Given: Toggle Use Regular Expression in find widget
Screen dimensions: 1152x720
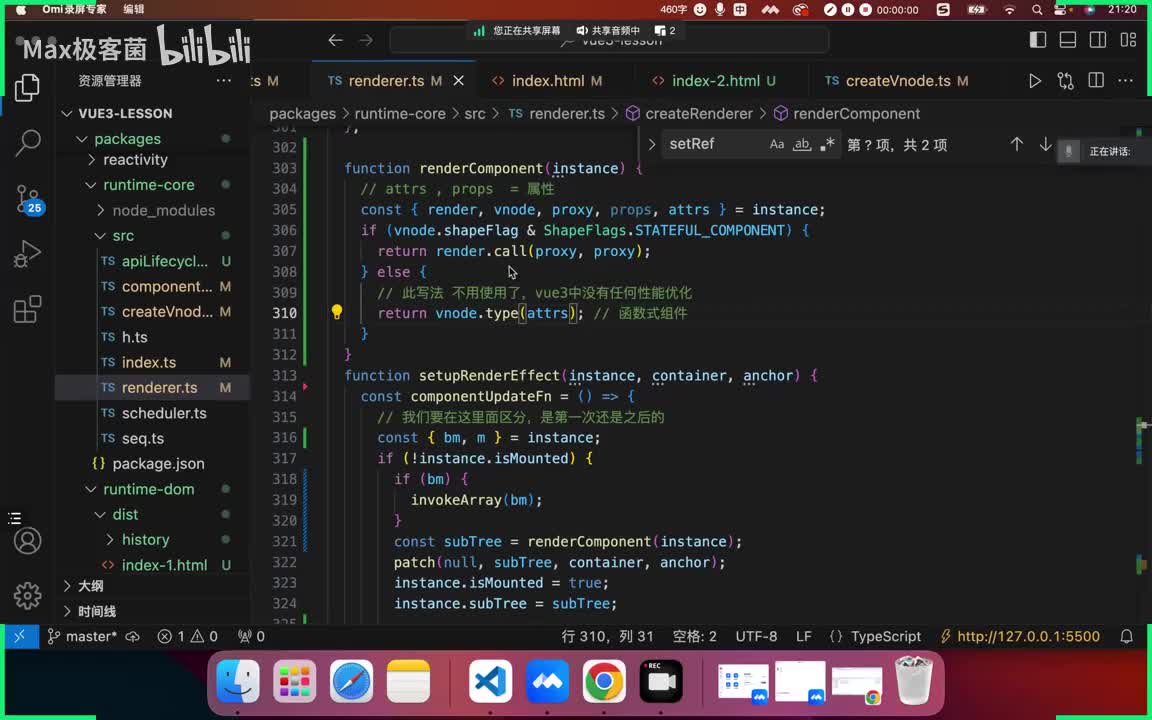Looking at the screenshot, I should (827, 144).
